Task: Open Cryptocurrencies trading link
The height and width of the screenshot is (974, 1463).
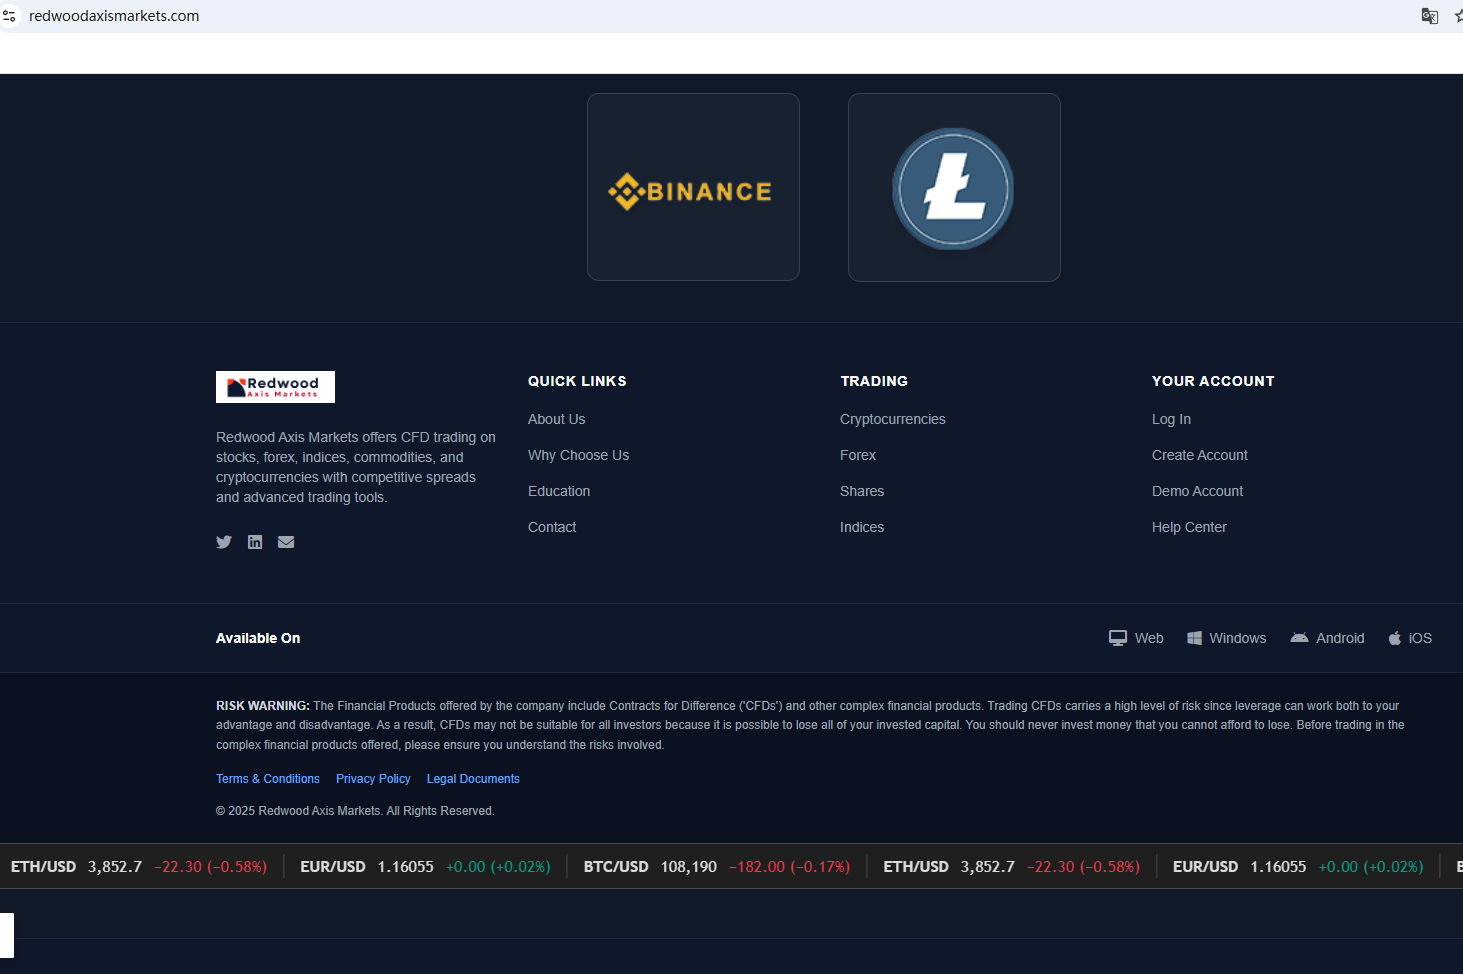Action: click(893, 419)
